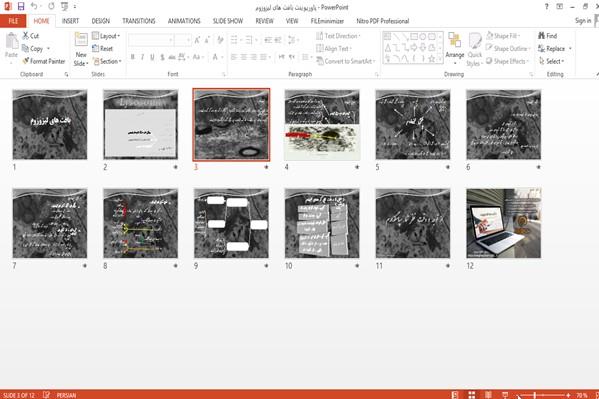Click the zoom in plus button

tap(568, 395)
